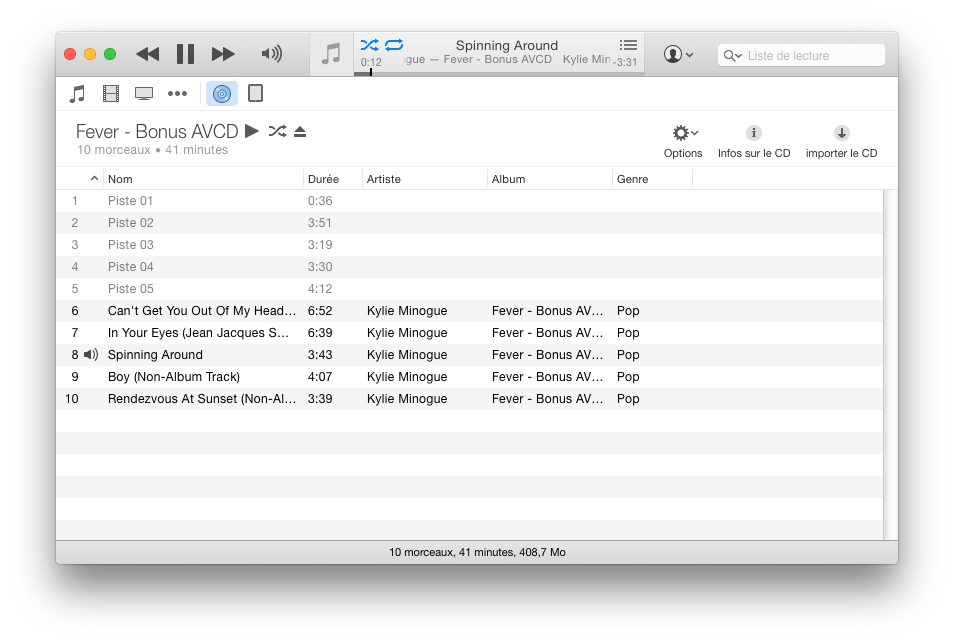The width and height of the screenshot is (954, 644).
Task: Click the Spinning Around now playing title
Action: [507, 46]
